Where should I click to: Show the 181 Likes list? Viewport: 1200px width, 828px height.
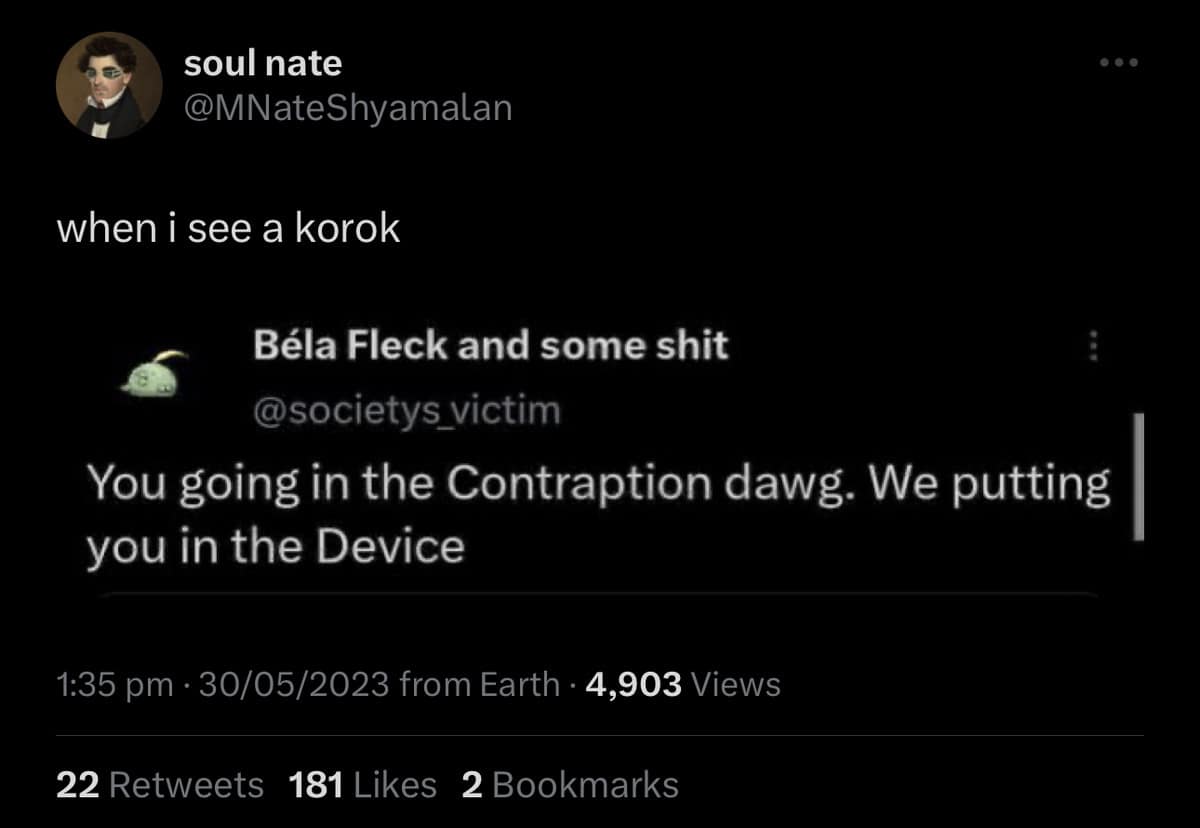362,784
